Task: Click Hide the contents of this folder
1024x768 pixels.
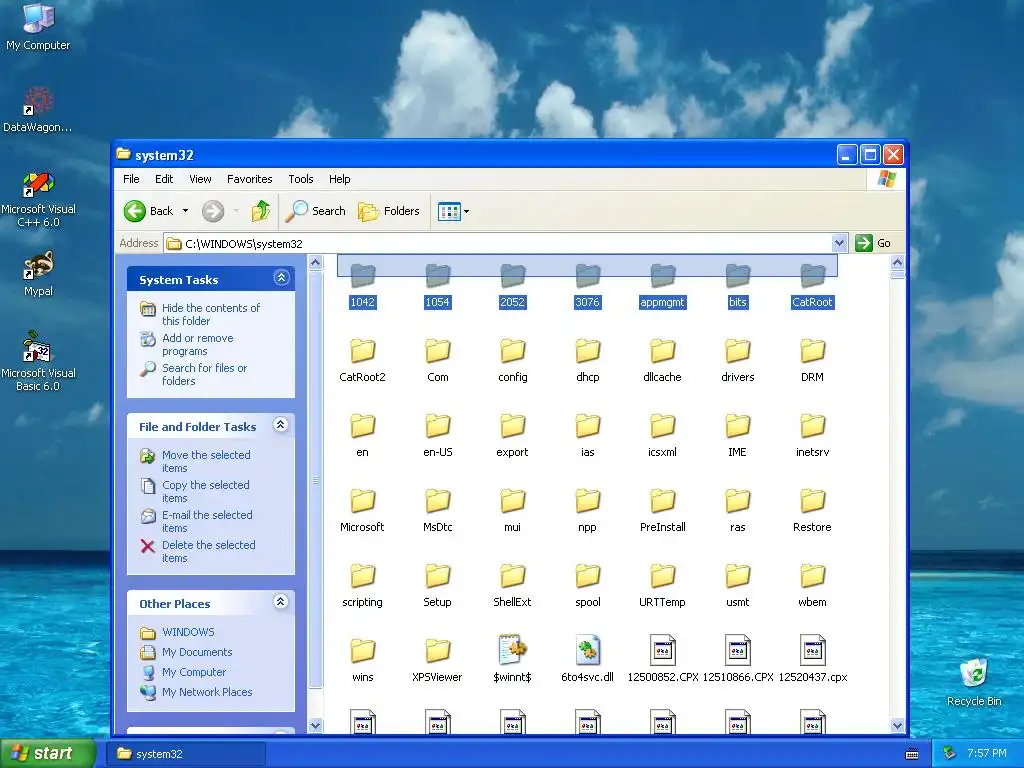Action: click(210, 314)
